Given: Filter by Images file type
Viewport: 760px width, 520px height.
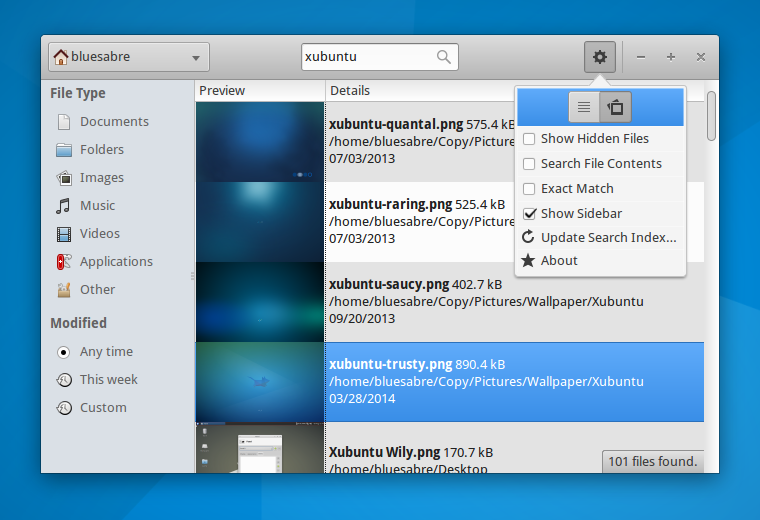Looking at the screenshot, I should (x=90, y=178).
